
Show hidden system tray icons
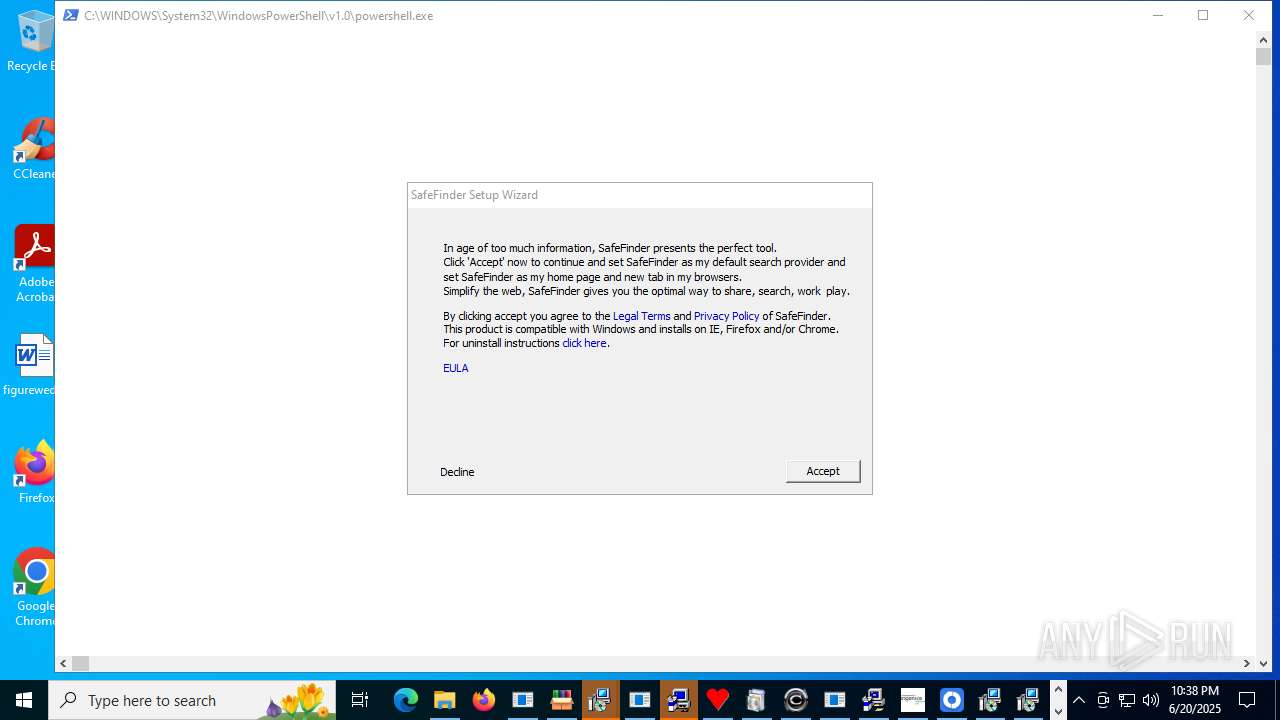pyautogui.click(x=1079, y=700)
